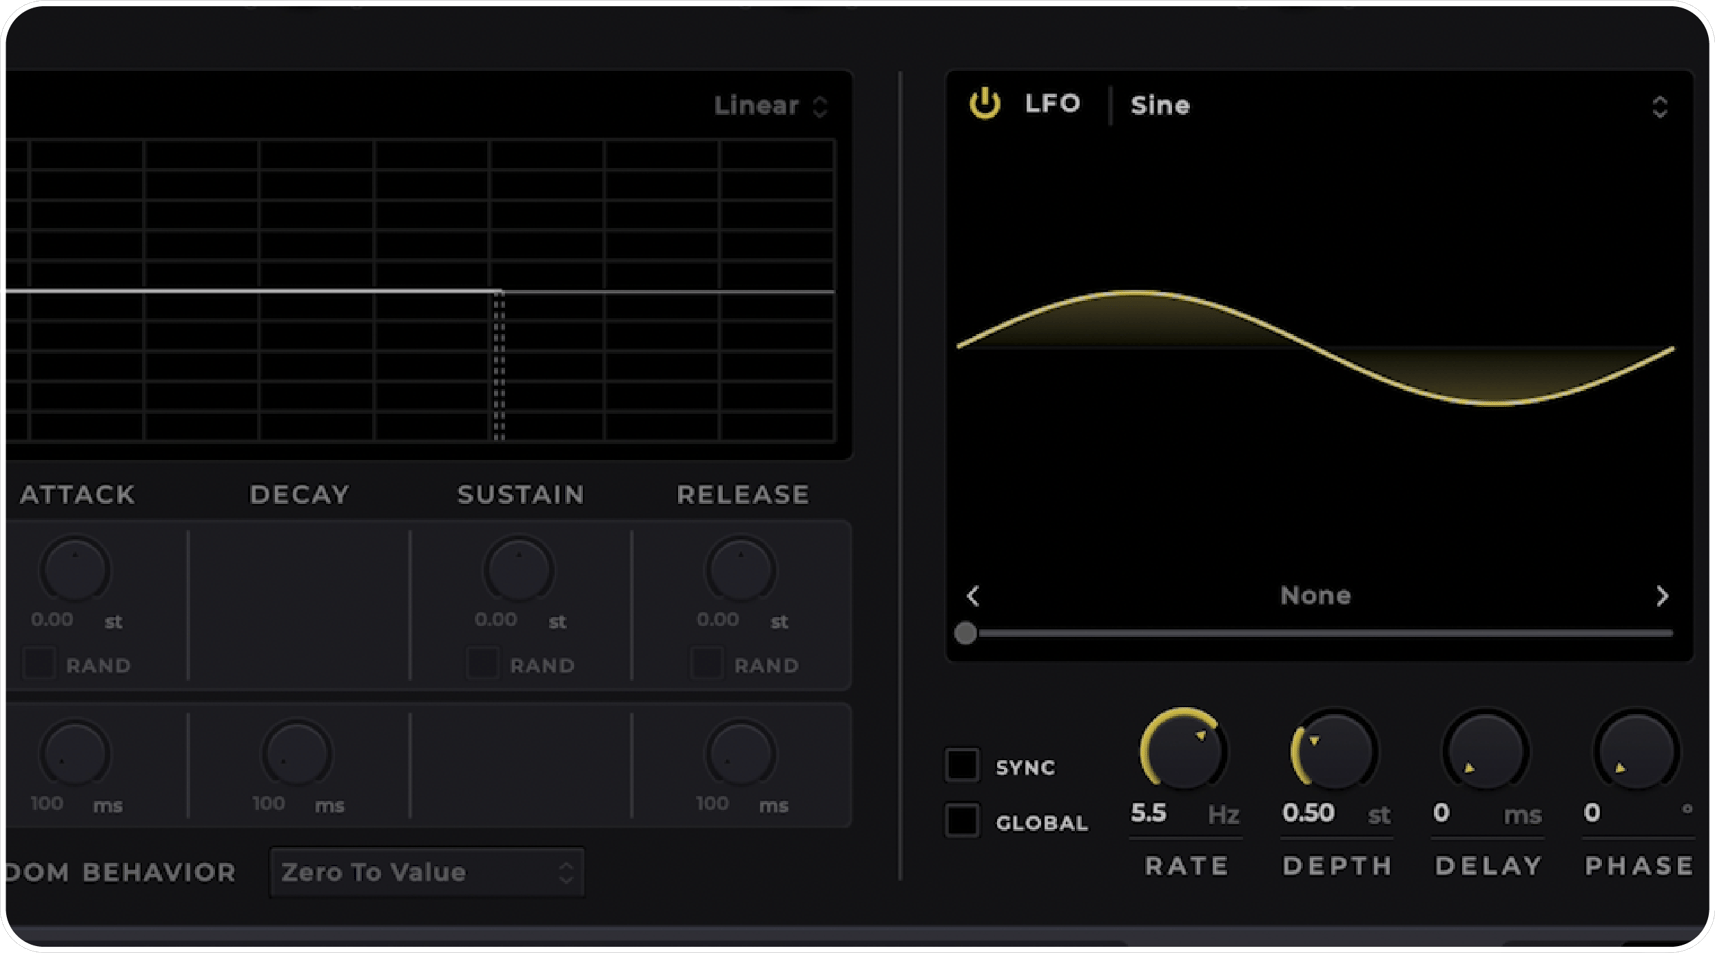Click the DECAY section heading
1715x953 pixels.
point(298,493)
